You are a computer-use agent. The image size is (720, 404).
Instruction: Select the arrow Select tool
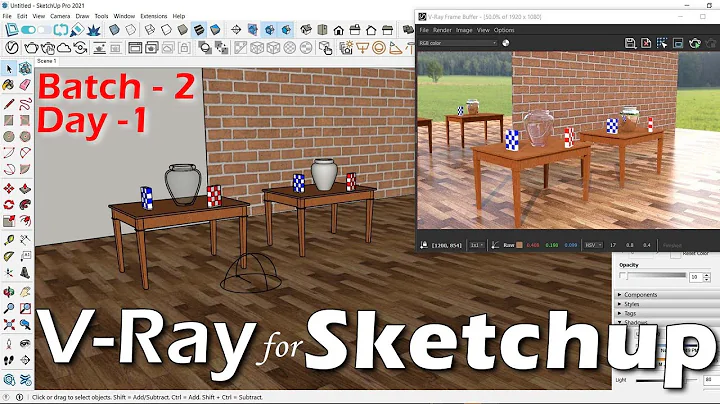point(9,69)
